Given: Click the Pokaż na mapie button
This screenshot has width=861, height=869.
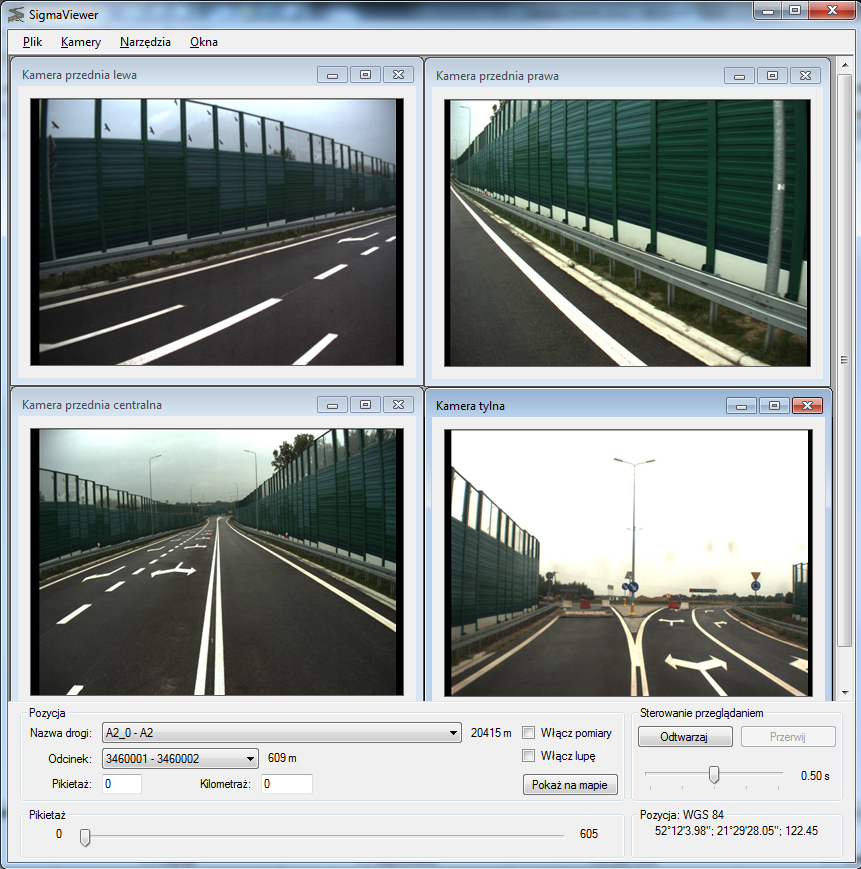Looking at the screenshot, I should pyautogui.click(x=570, y=785).
